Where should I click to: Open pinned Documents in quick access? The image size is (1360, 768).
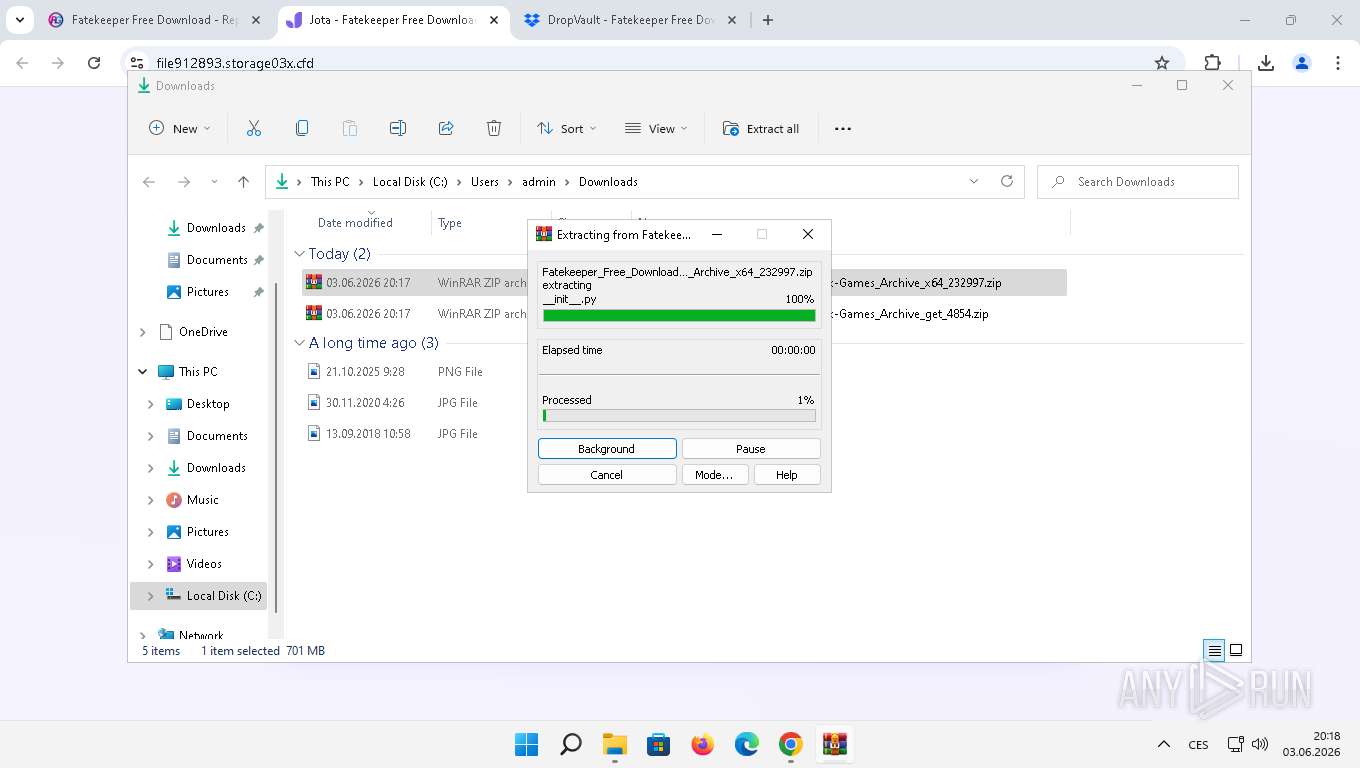pos(217,259)
